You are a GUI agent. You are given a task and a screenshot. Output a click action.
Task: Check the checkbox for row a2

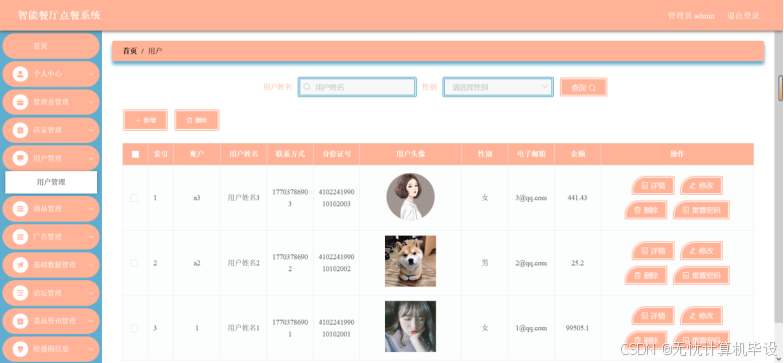tap(134, 263)
